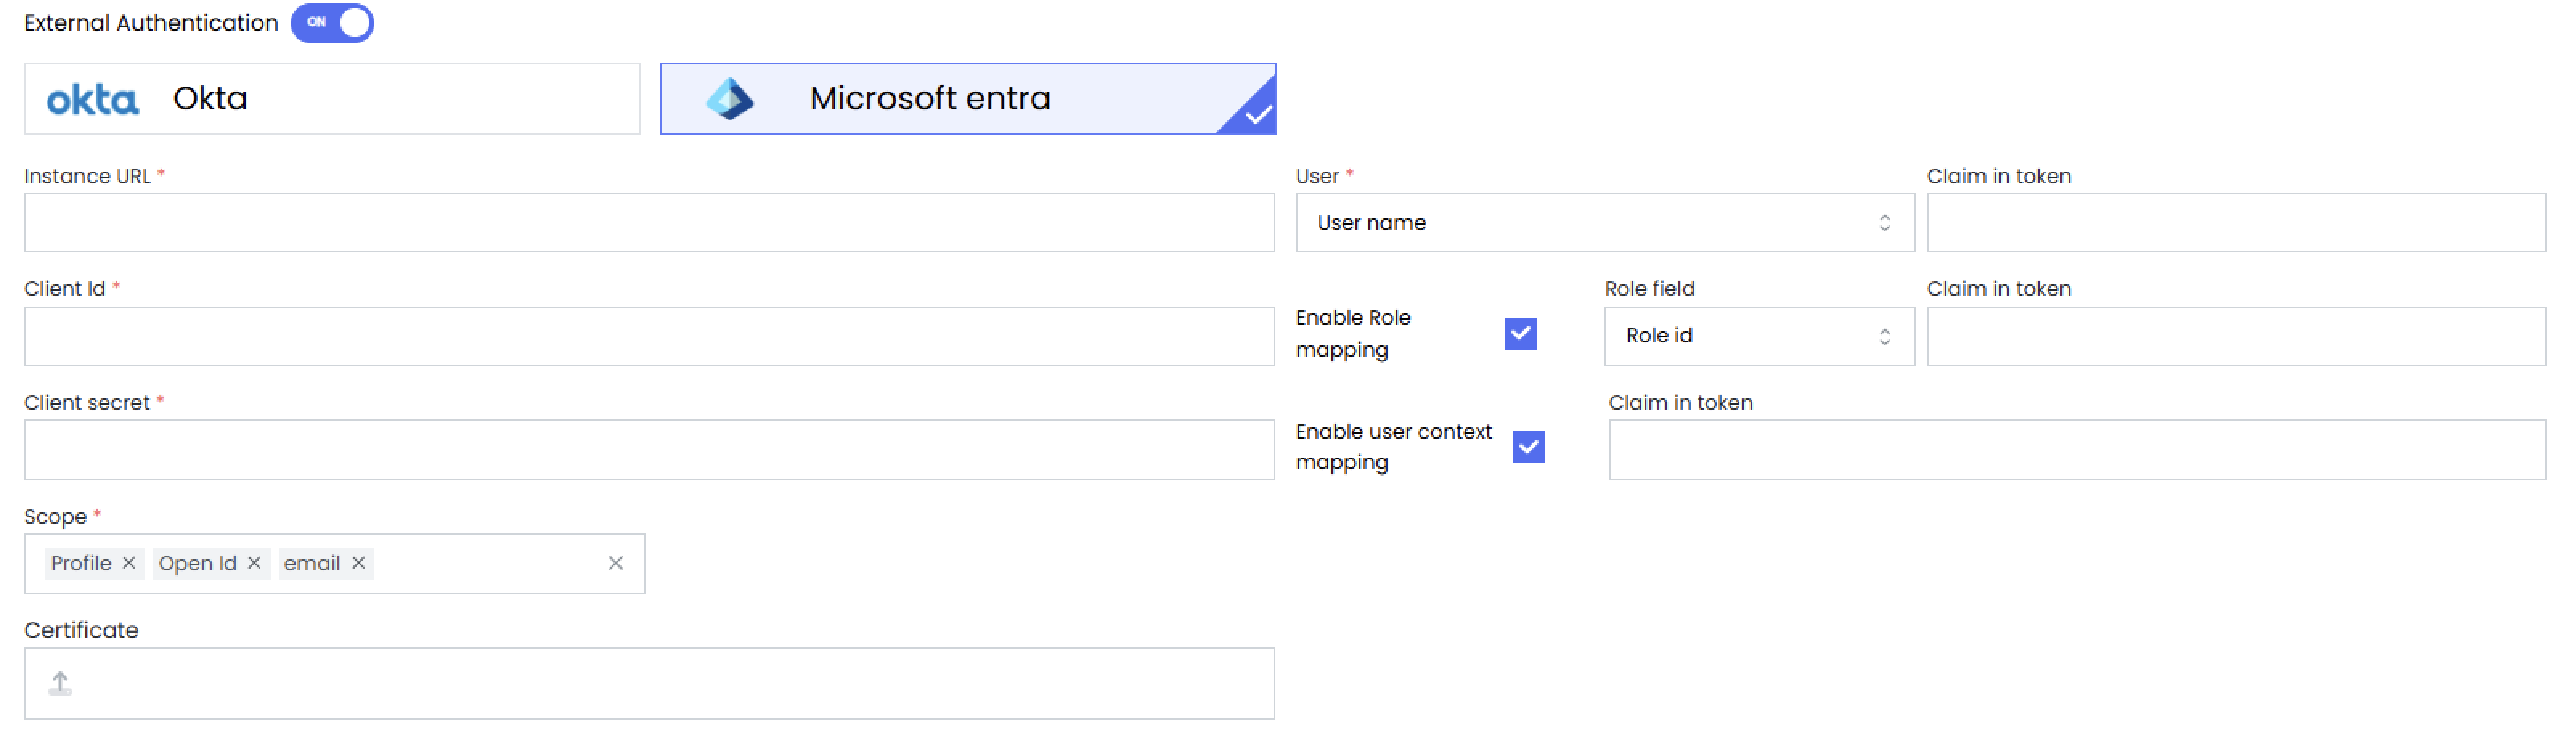Select the Microsoft entra provider card
Viewport: 2576px width, 747px height.
pos(968,99)
